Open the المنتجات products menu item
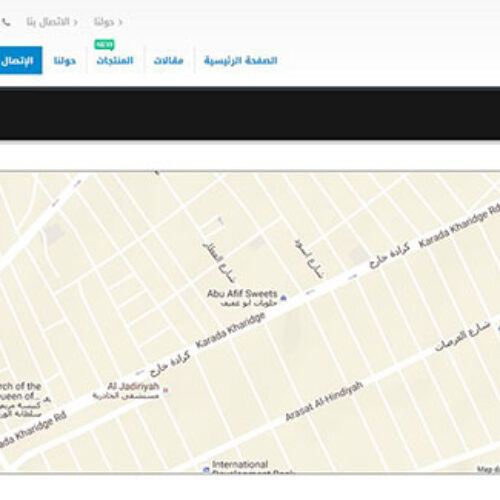 pyautogui.click(x=115, y=60)
